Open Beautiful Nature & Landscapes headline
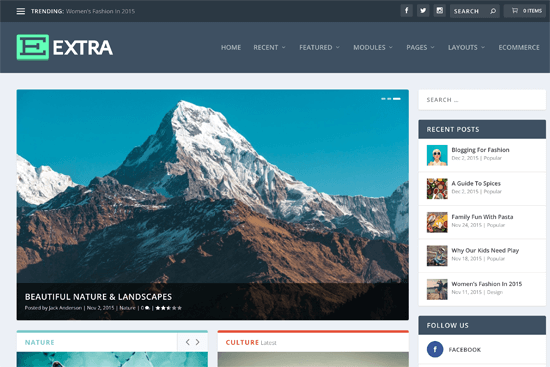 point(98,297)
